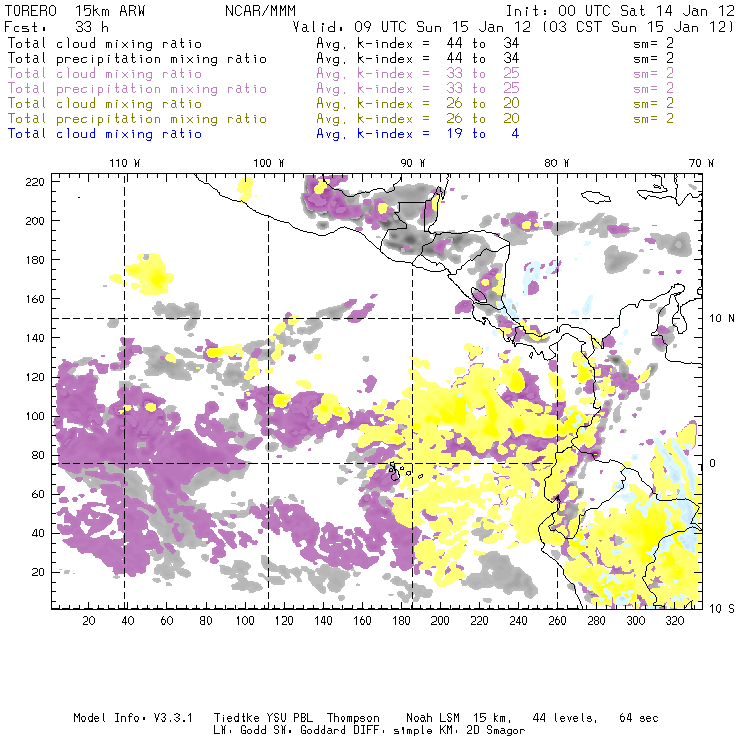Image resolution: width=740 pixels, height=740 pixels.
Task: Click the "320" tick on the horizontal axis
Action: 674,621
